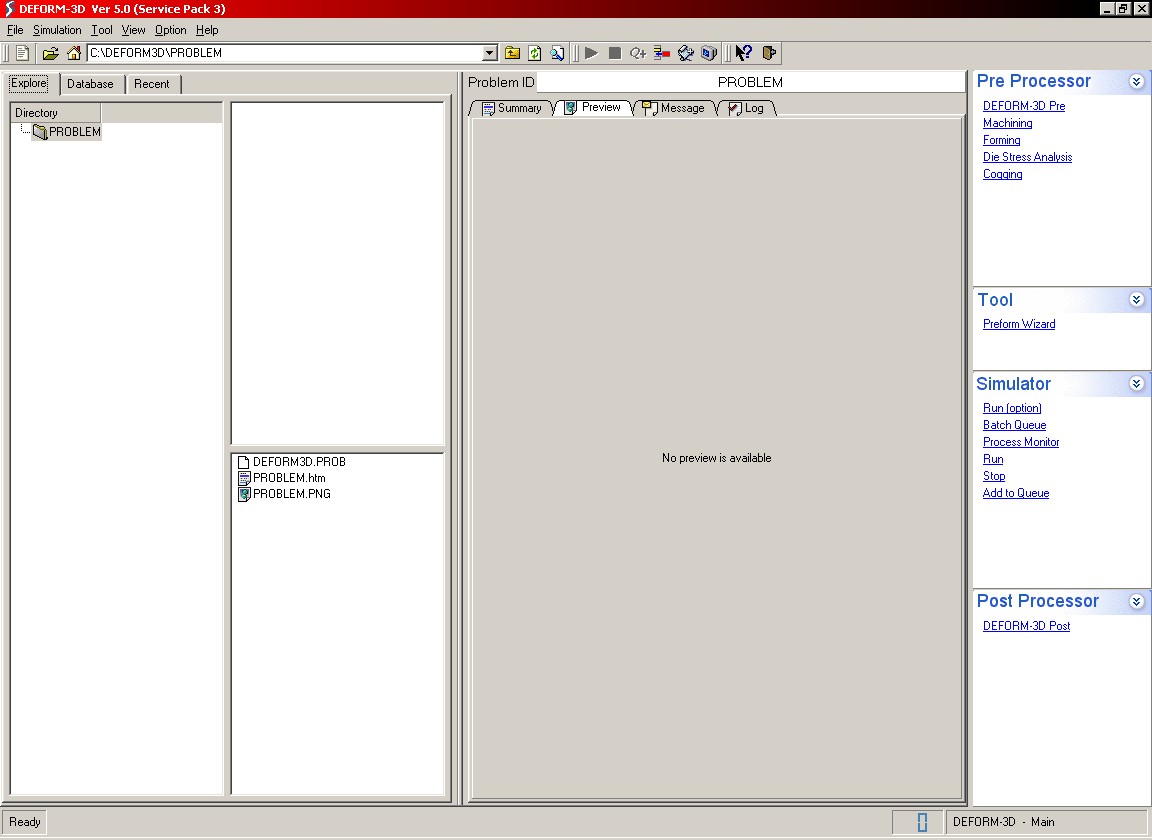Click the open folder toolbar icon
This screenshot has height=840, width=1152.
click(50, 53)
